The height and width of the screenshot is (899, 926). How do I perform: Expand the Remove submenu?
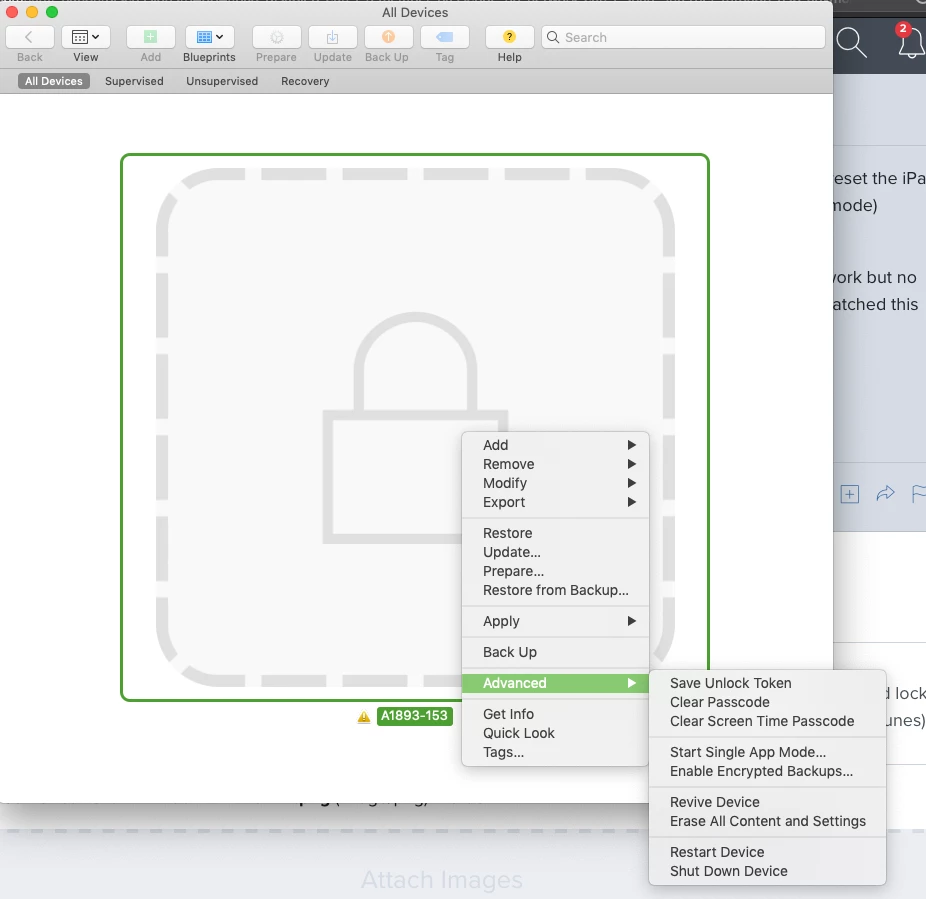coord(555,464)
